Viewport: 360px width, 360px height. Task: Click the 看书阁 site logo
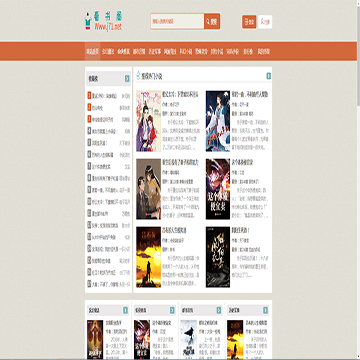tap(103, 22)
